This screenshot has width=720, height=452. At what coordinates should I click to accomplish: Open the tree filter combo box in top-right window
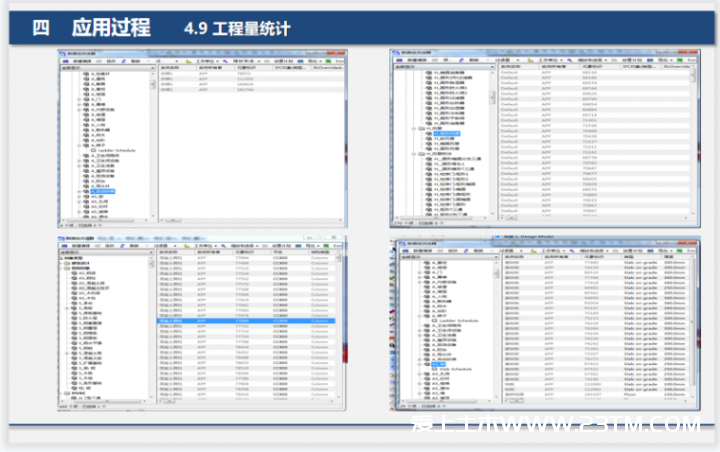[444, 67]
